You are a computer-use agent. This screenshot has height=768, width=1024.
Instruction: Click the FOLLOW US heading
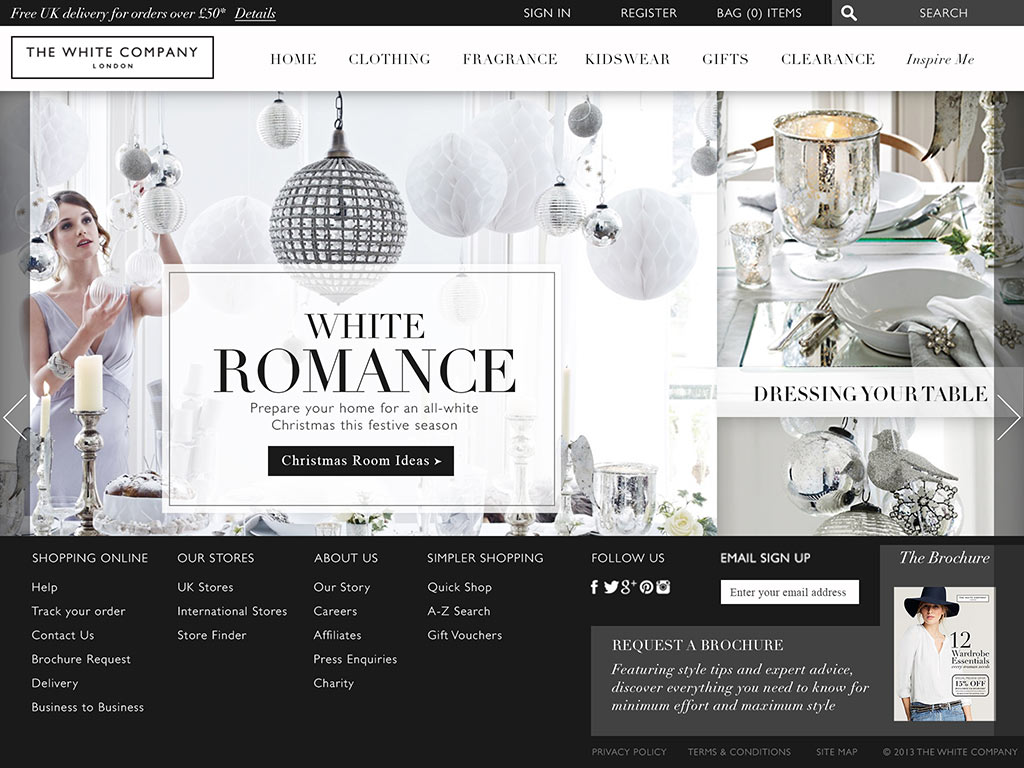click(628, 558)
